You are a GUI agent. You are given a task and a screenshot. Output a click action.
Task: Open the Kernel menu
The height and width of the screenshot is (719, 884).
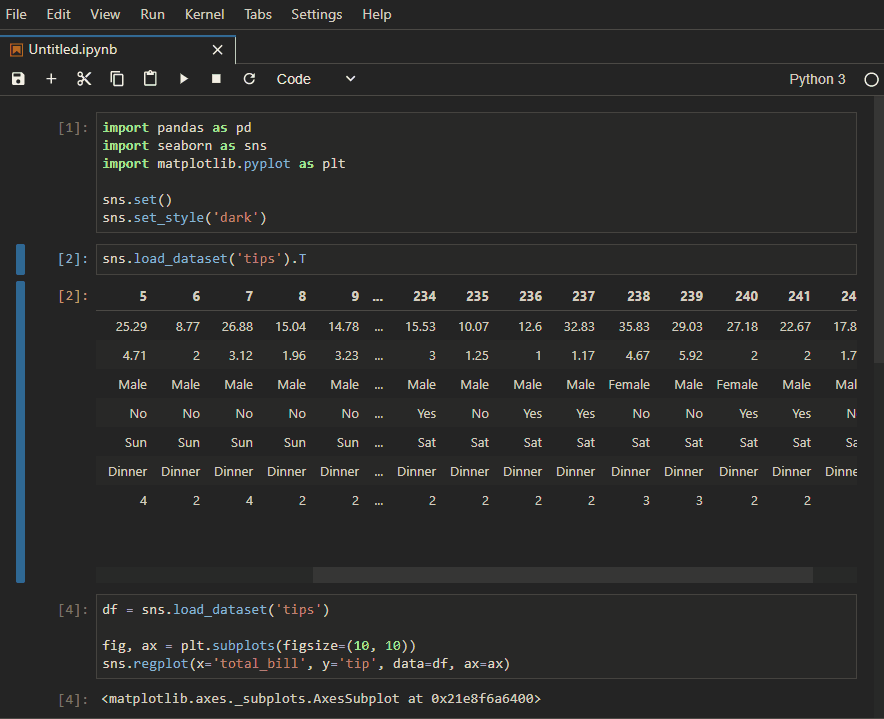tap(204, 15)
